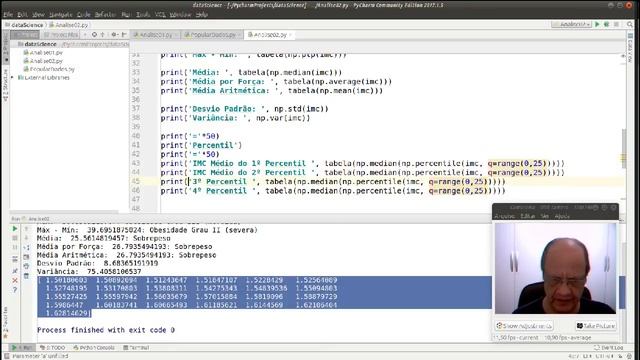Open the Navigate menu
This screenshot has height=360, width=640.
[60, 14]
